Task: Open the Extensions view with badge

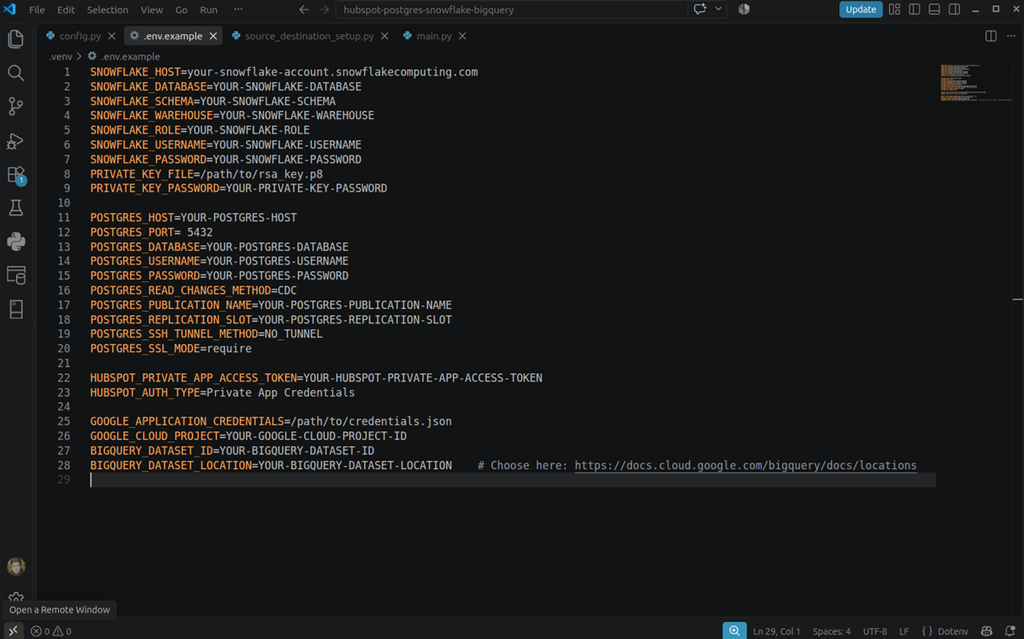Action: [x=16, y=174]
